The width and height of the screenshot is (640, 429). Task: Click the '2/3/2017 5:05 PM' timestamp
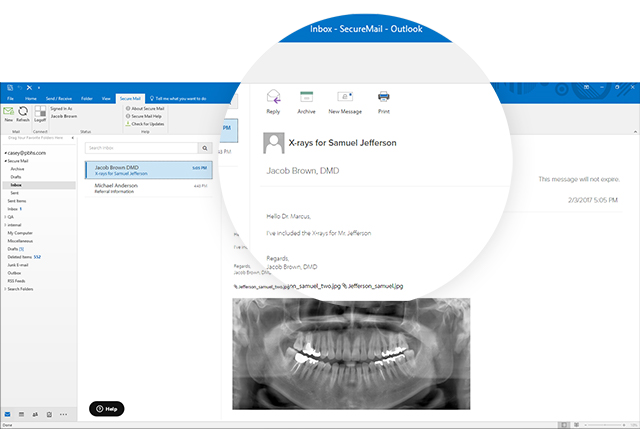[x=593, y=200]
